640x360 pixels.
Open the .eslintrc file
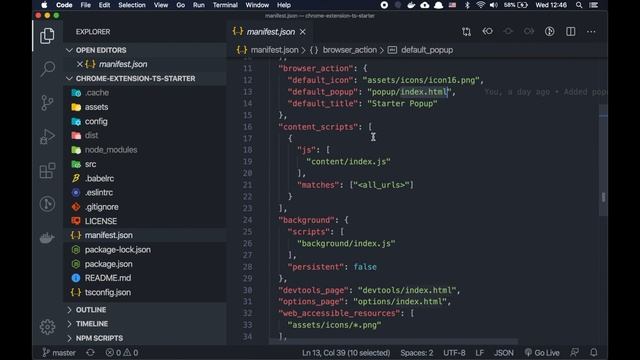[x=145, y=192]
